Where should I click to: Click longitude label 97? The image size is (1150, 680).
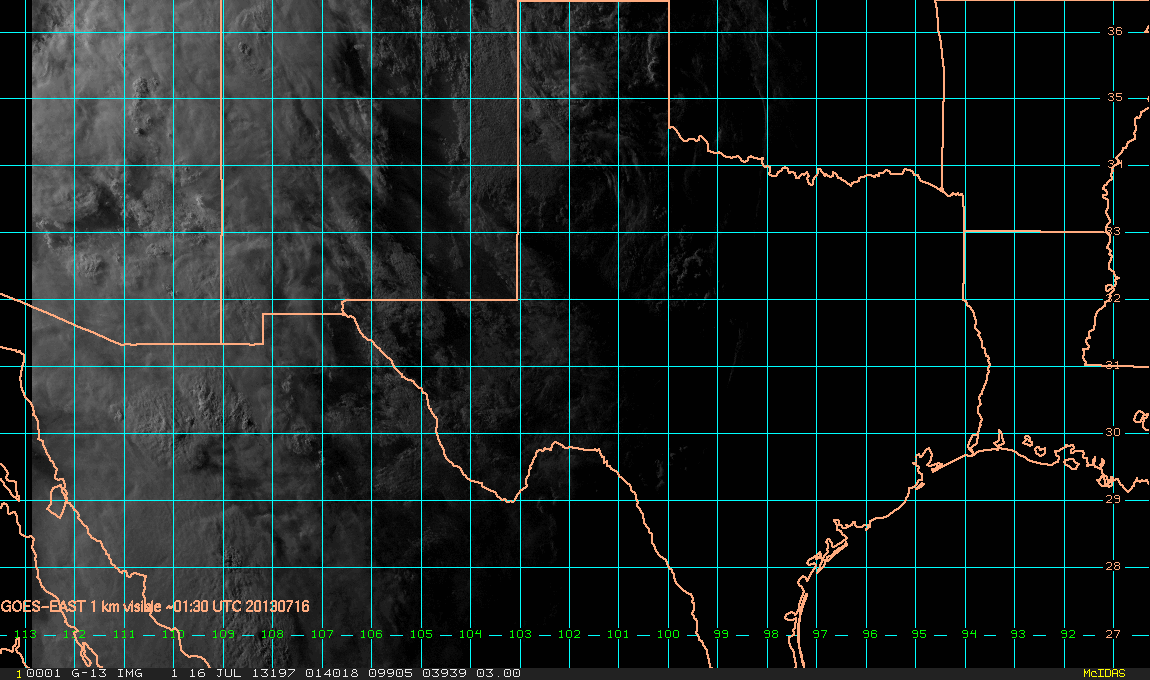point(820,634)
